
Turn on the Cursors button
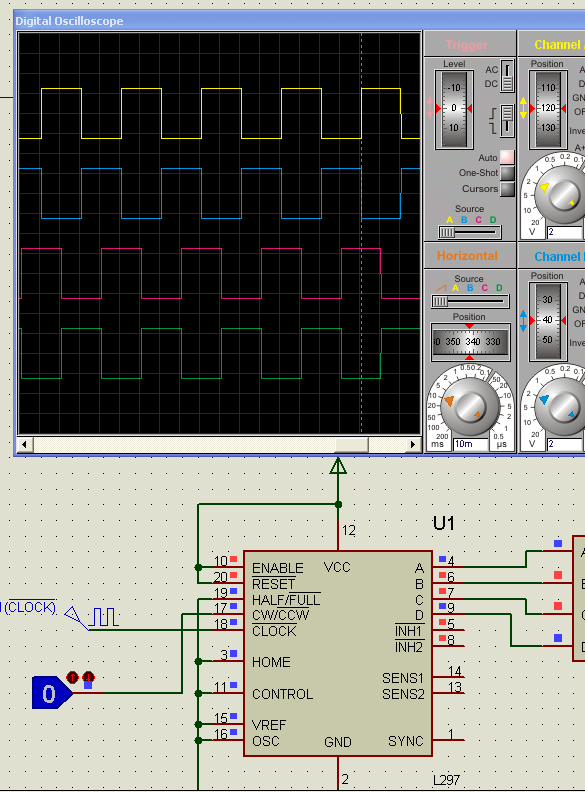pos(507,189)
